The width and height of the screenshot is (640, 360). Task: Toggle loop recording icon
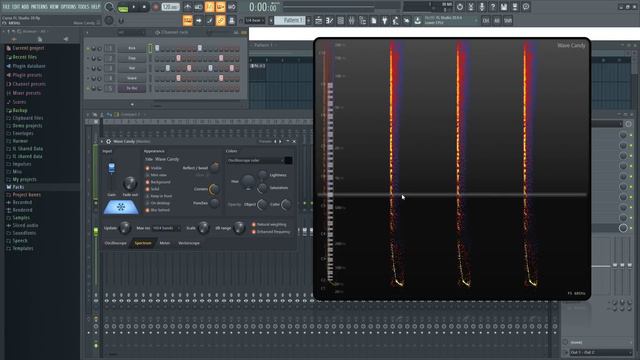(231, 7)
